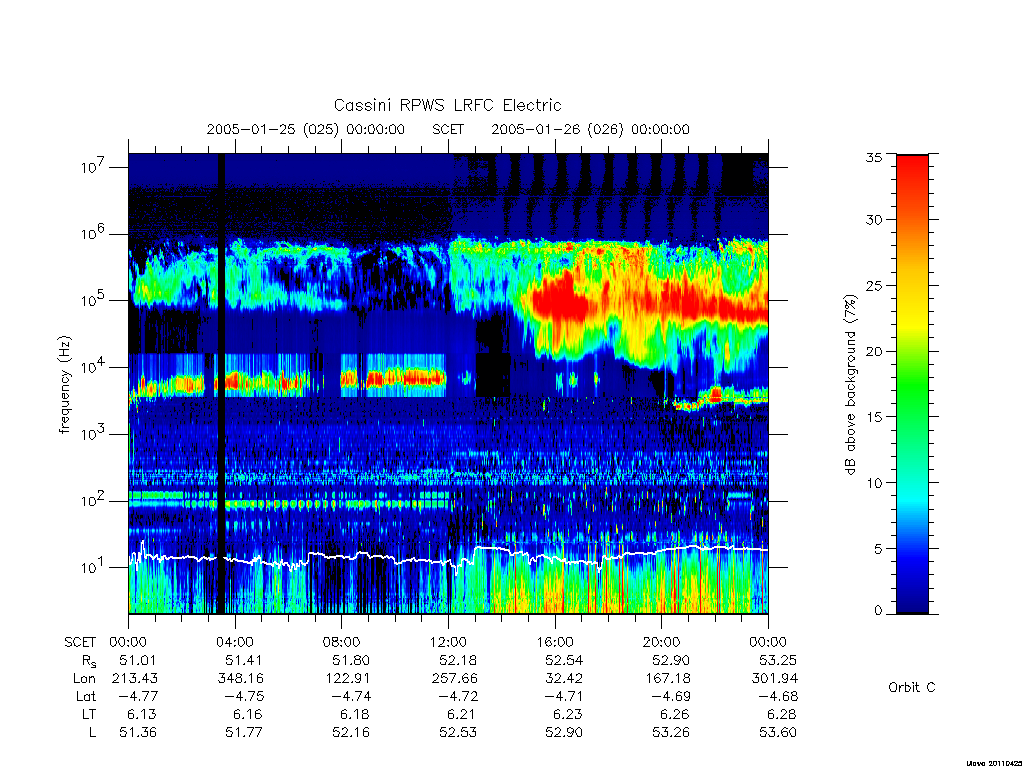Viewport: 1024px width, 768px height.
Task: Click the Lon value 32.42
Action: click(x=564, y=679)
